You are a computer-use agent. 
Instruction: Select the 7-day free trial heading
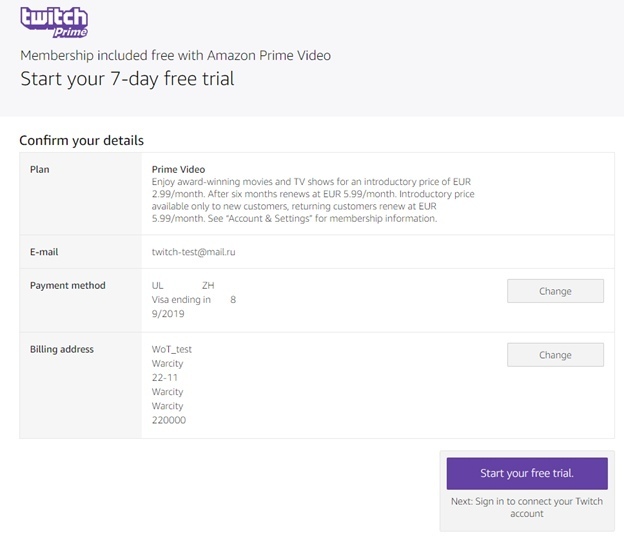(x=127, y=78)
